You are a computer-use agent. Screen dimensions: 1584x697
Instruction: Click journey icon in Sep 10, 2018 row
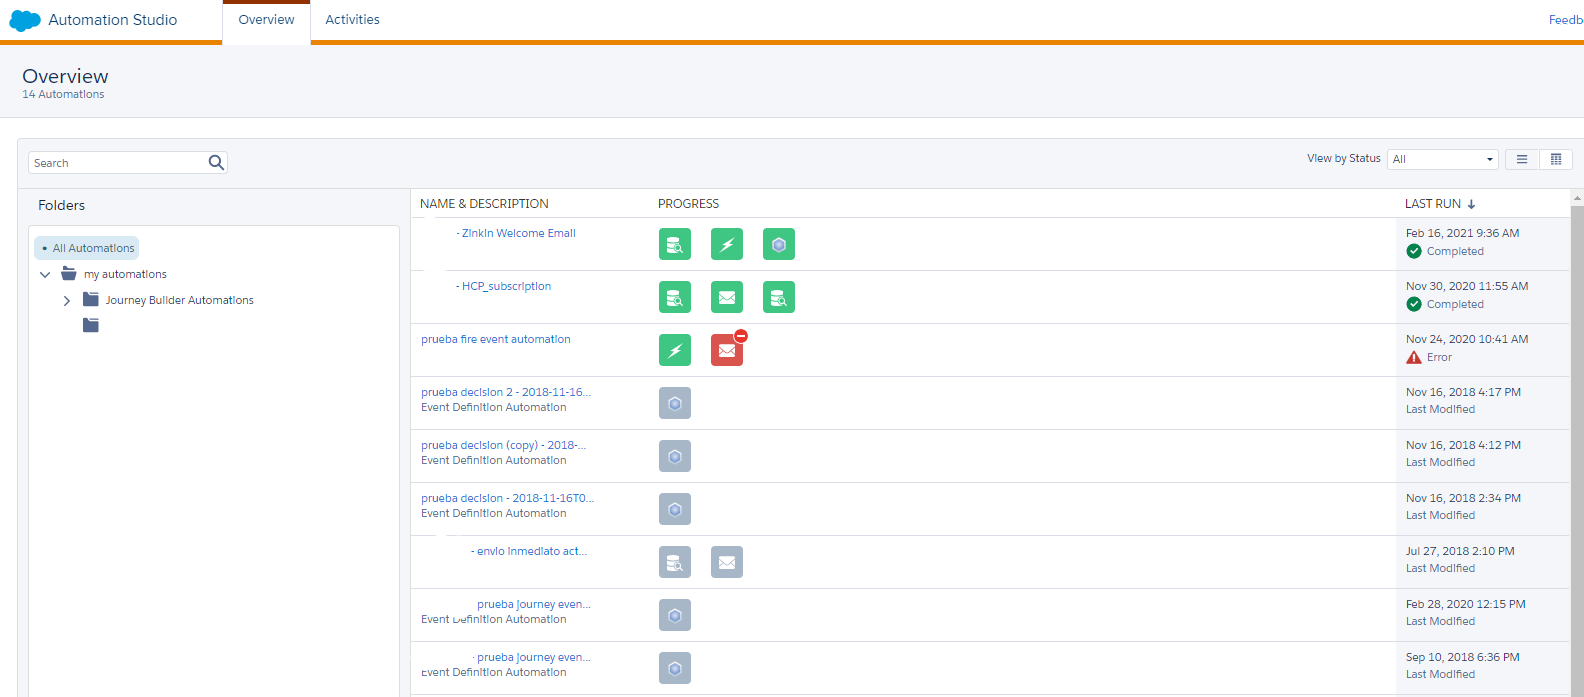[x=675, y=668]
